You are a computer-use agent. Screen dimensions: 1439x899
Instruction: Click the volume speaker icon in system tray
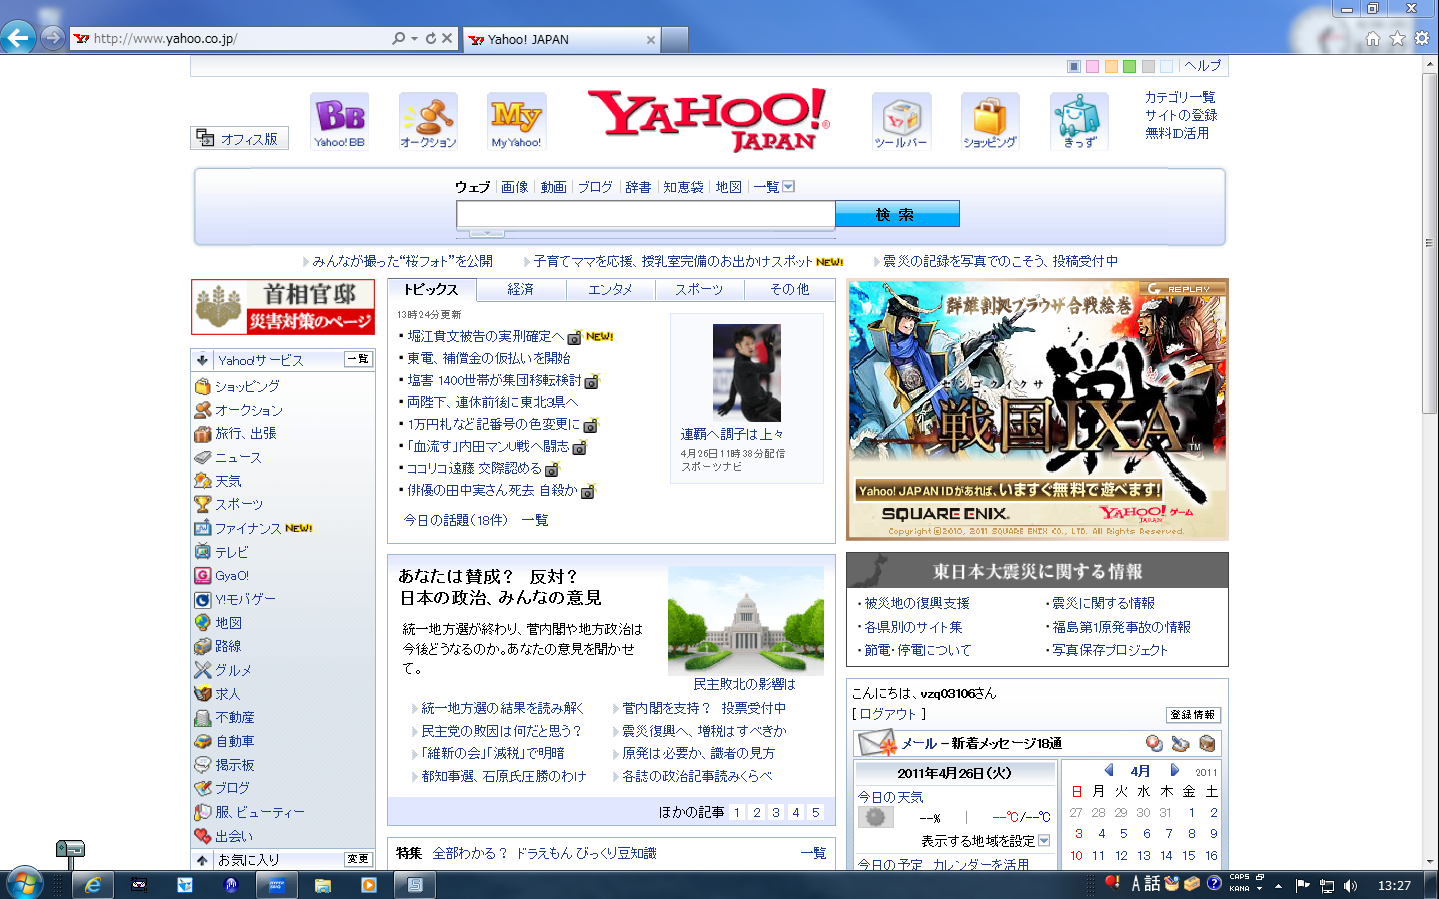point(1350,885)
